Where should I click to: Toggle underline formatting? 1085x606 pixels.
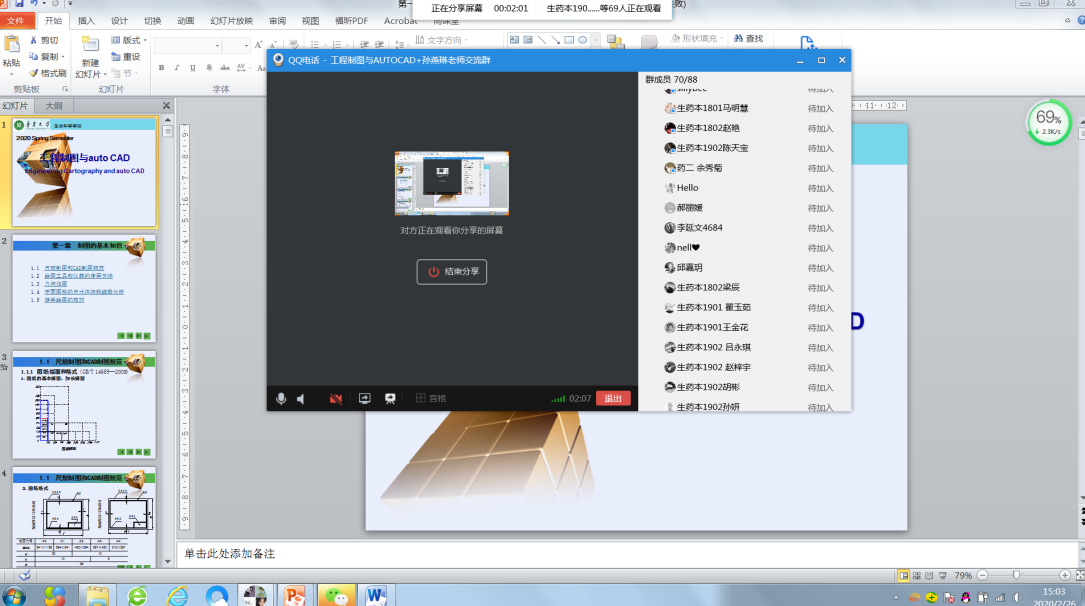tap(192, 67)
